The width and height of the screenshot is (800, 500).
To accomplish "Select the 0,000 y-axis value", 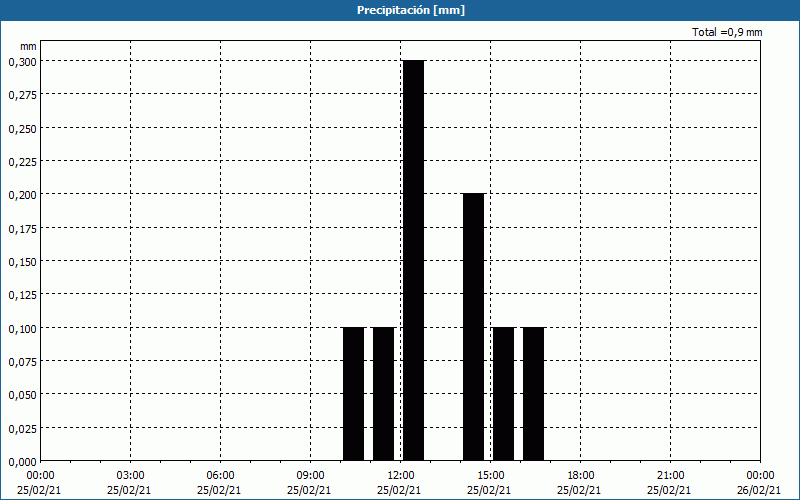I will 22,462.
